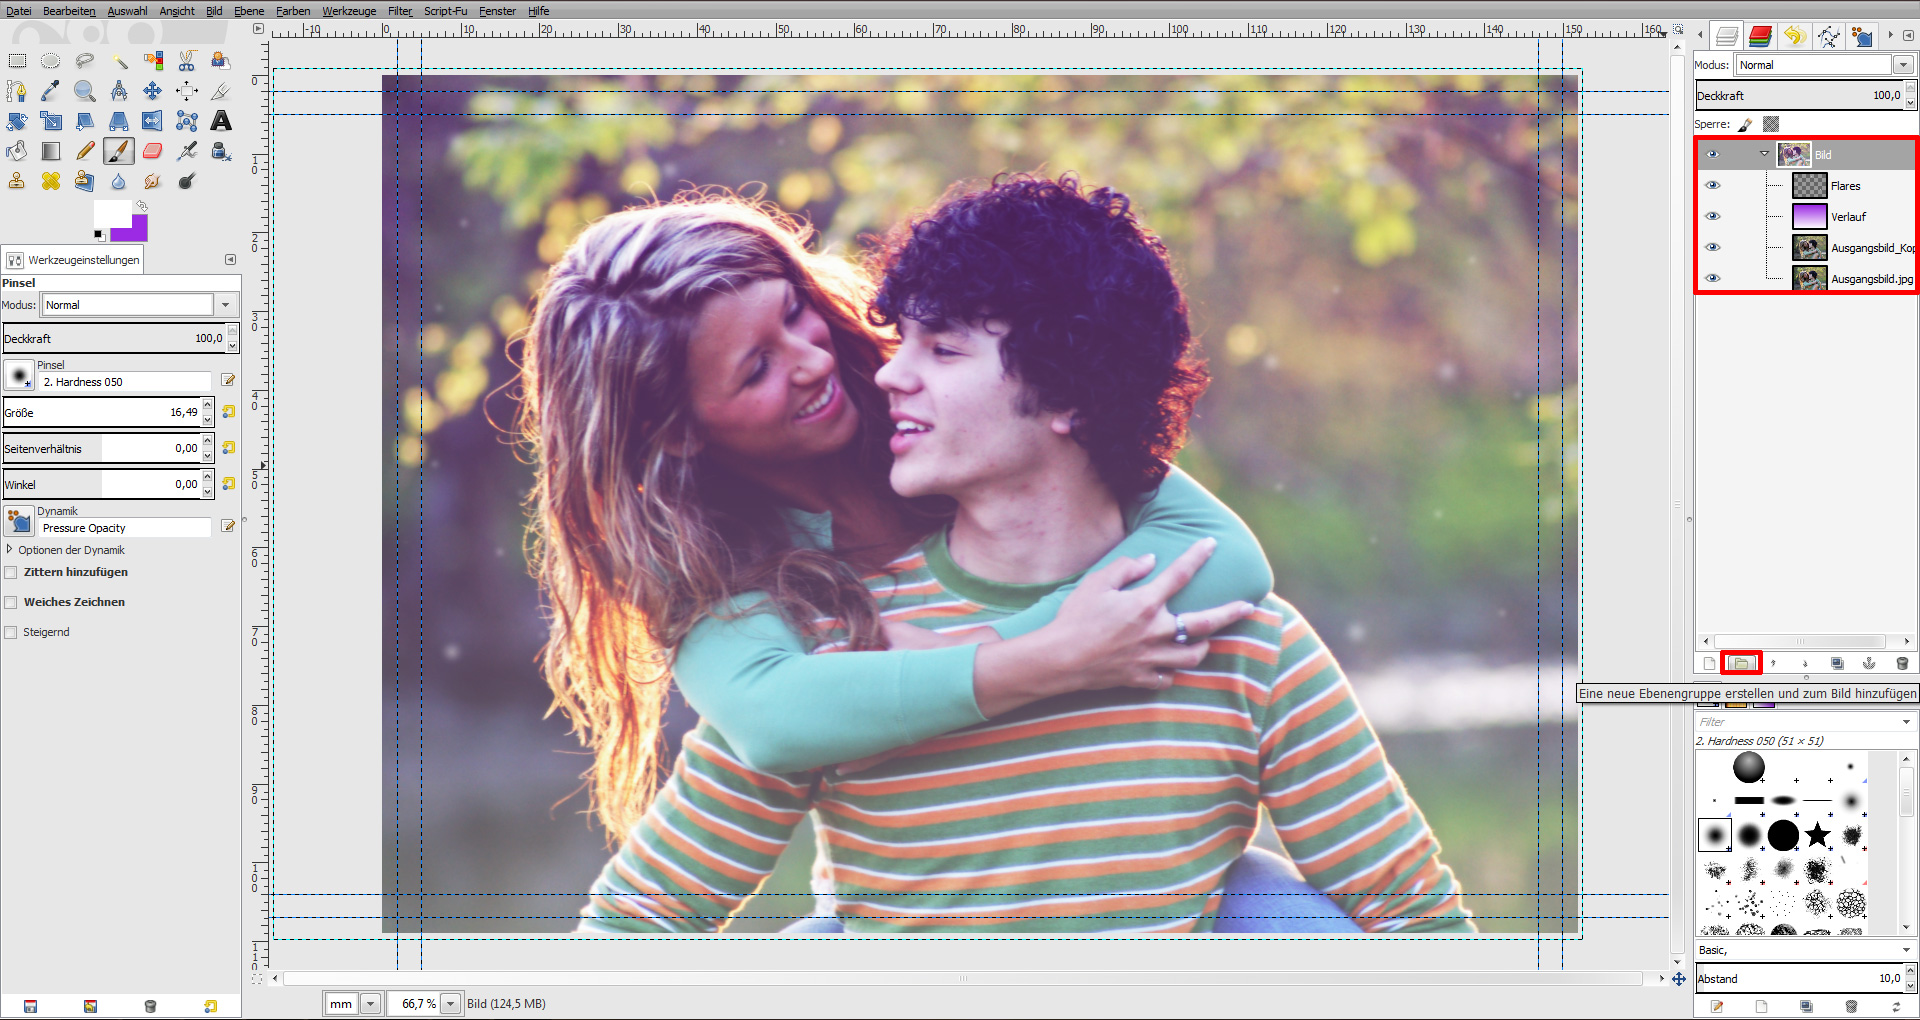Select the Heal tool

(x=51, y=181)
